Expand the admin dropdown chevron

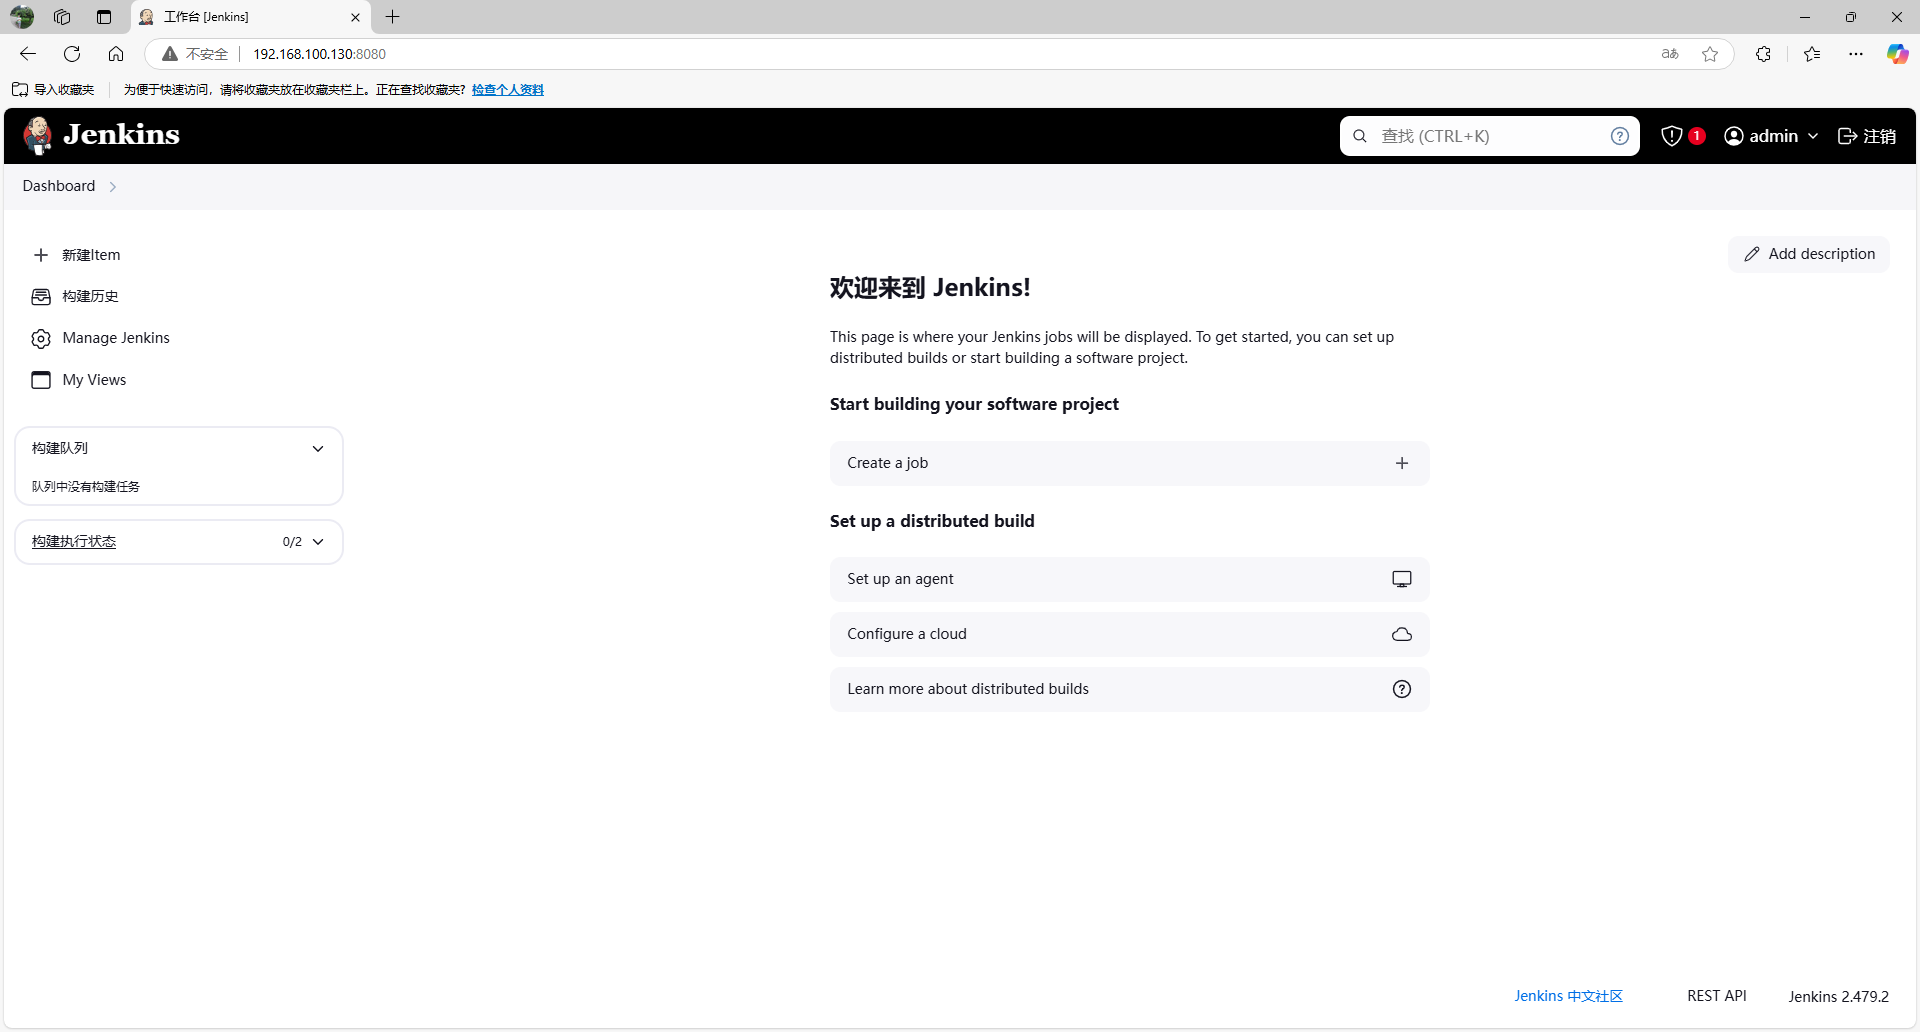(x=1813, y=136)
